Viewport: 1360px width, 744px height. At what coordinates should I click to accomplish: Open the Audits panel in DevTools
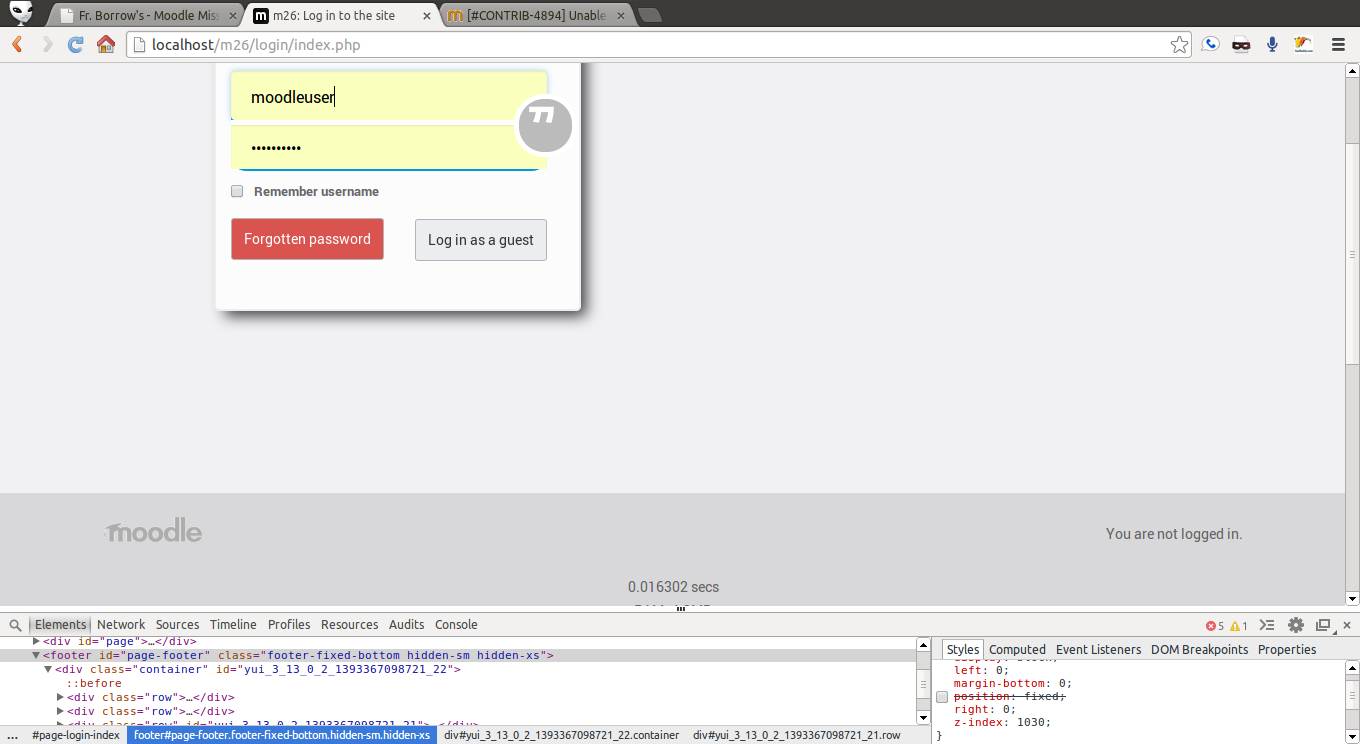coord(406,624)
